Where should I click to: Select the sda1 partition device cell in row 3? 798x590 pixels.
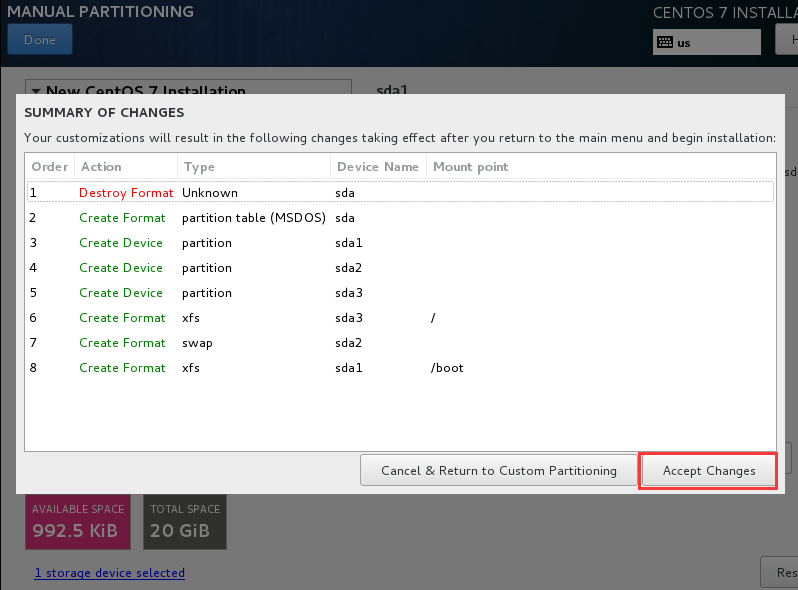349,243
